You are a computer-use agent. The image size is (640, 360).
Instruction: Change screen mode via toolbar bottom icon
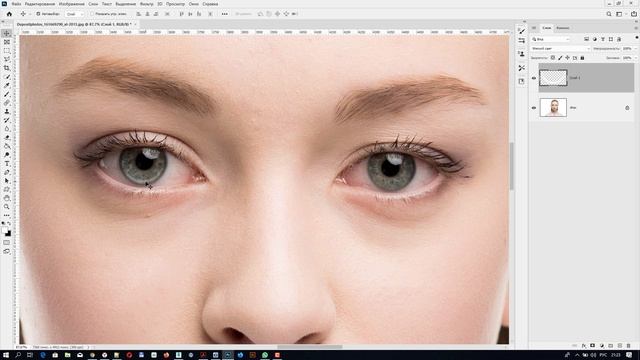point(7,251)
